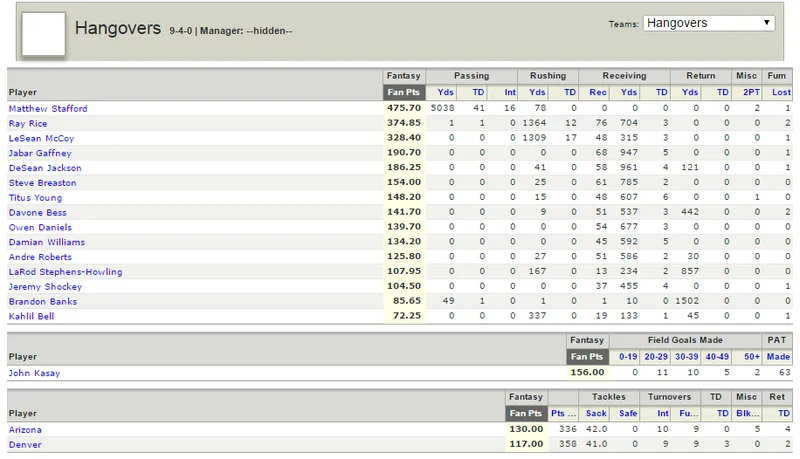This screenshot has width=800, height=459.
Task: Sort defense by Sack column
Action: coord(596,413)
